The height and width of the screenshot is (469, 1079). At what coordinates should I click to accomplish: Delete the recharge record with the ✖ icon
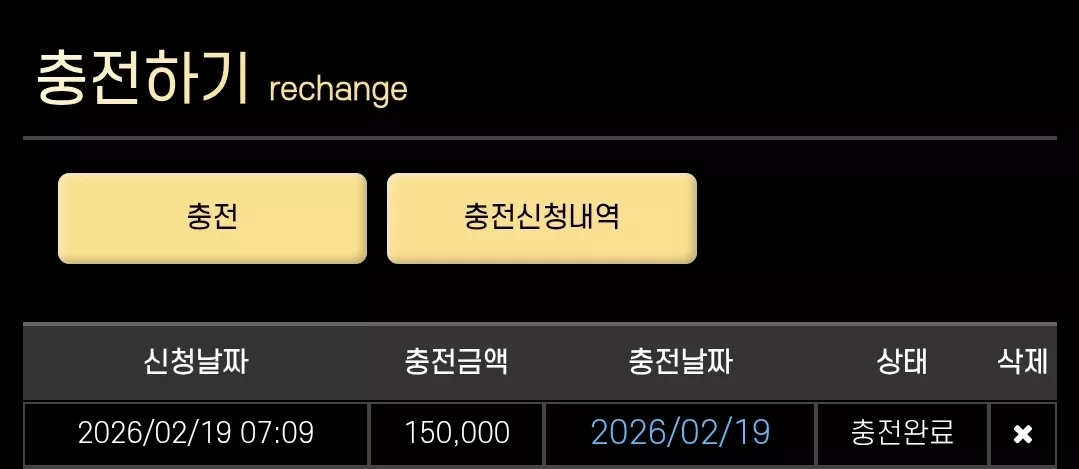pyautogui.click(x=1023, y=434)
